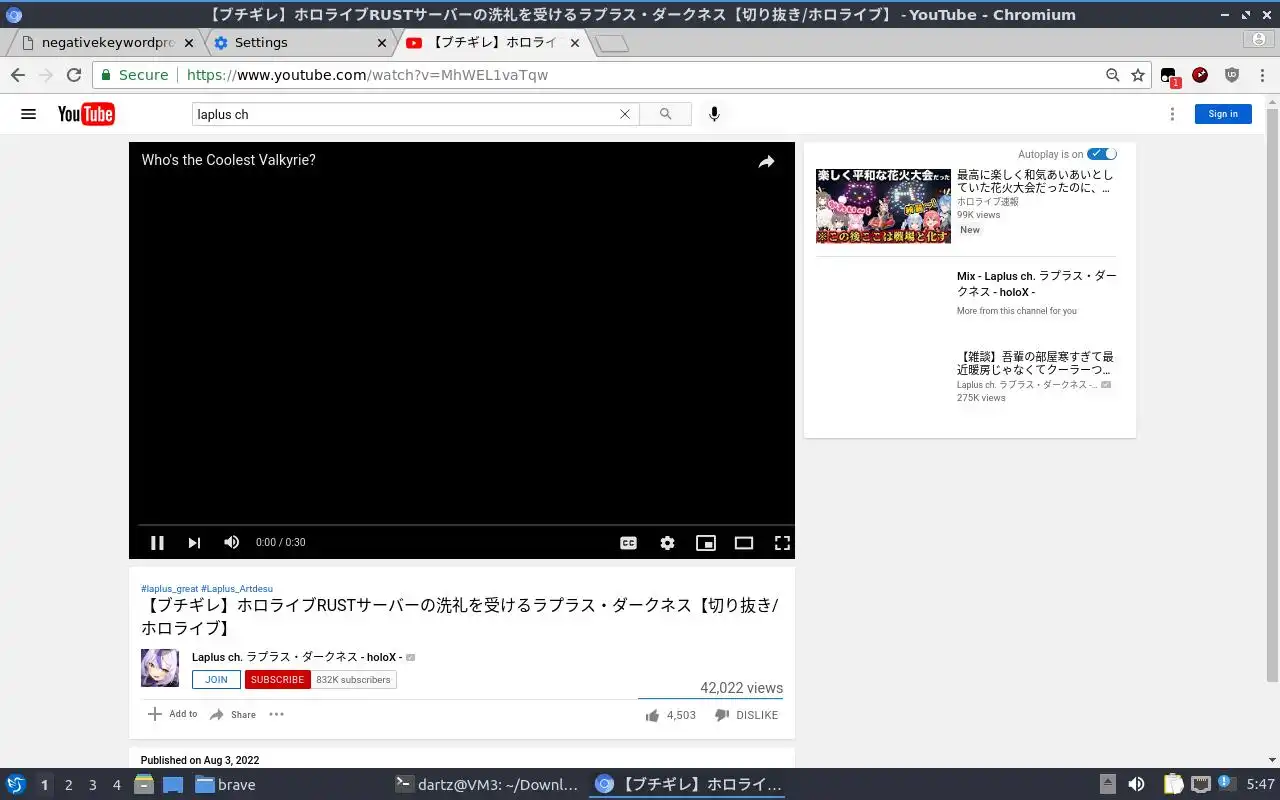
Task: Submit search with the magnifier button
Action: click(665, 114)
